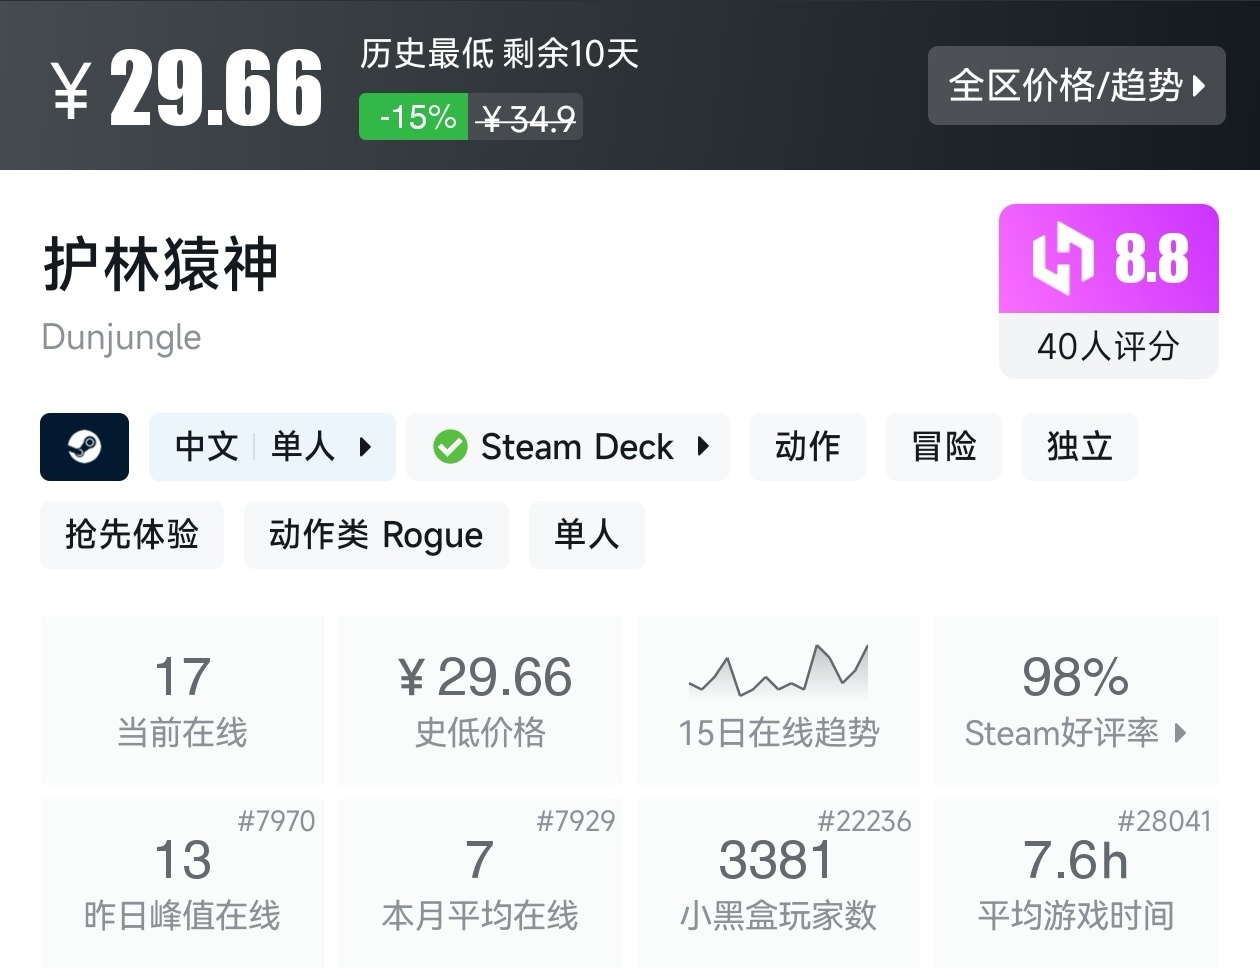Click the green -15% discount badge

pos(414,117)
